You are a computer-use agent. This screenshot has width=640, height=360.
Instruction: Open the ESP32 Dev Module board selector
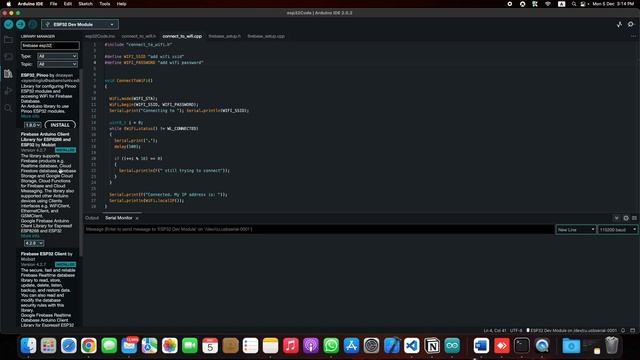point(80,24)
